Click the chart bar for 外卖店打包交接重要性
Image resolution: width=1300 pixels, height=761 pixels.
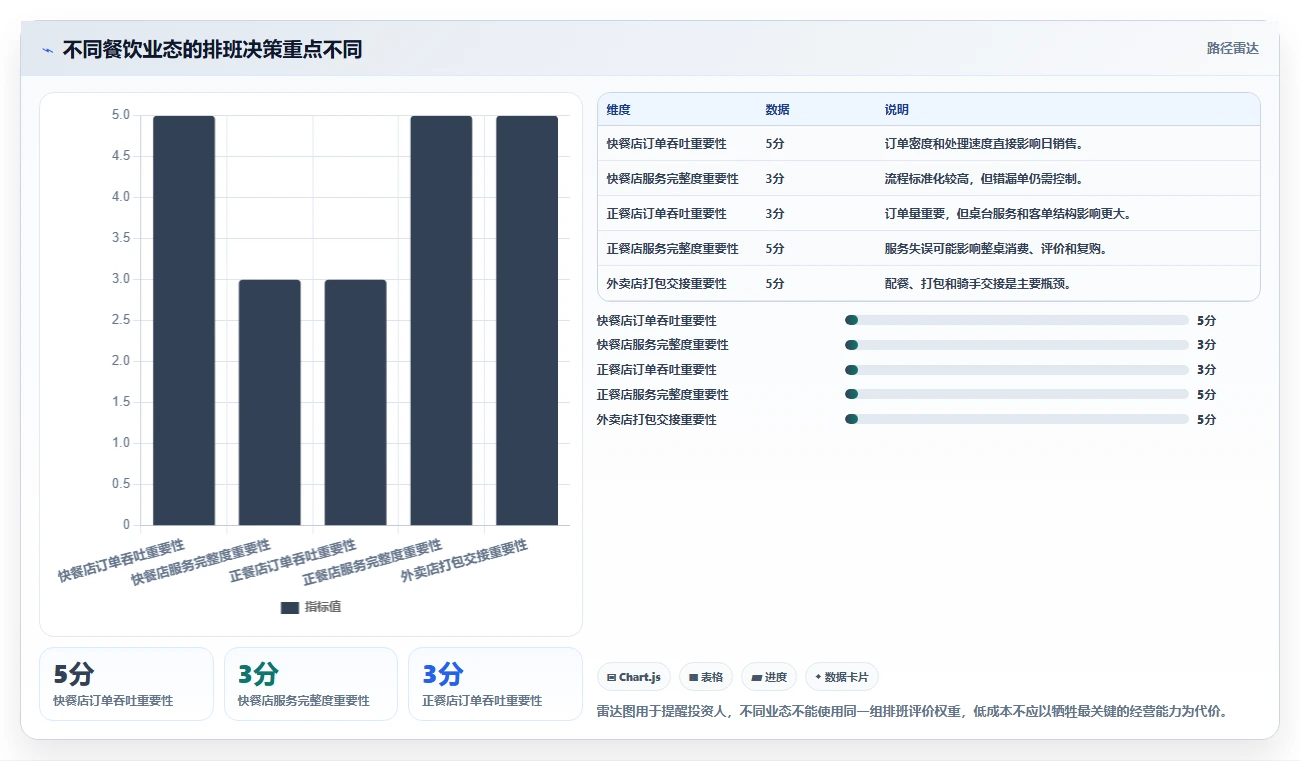coord(527,320)
